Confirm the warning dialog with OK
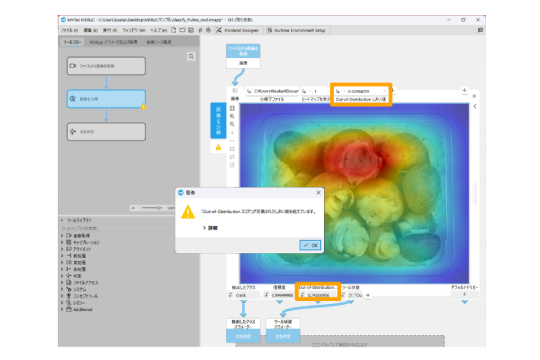The height and width of the screenshot is (360, 540). pyautogui.click(x=310, y=245)
